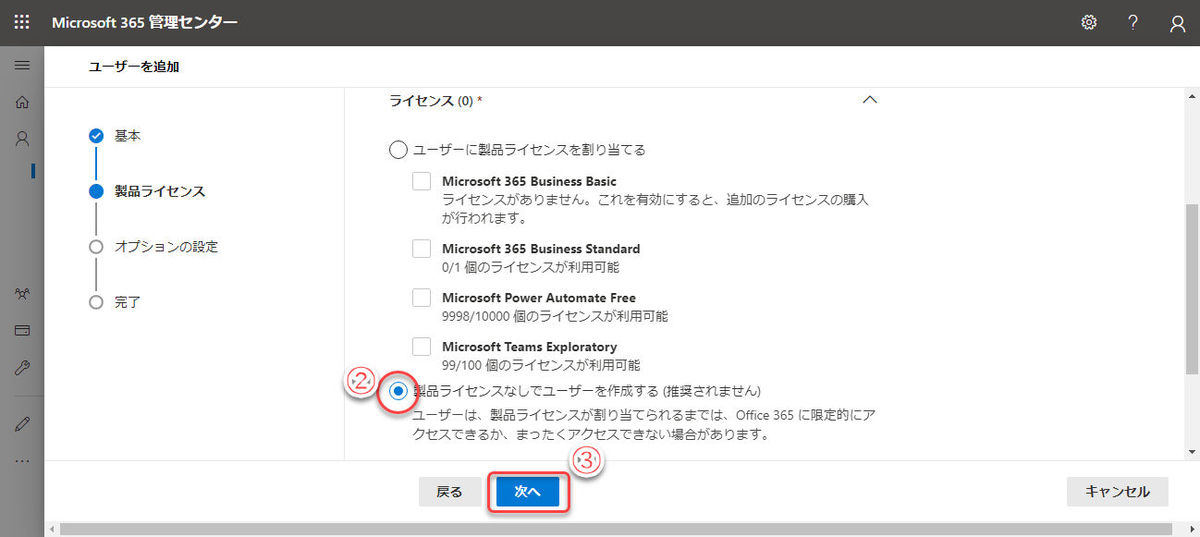Jump to the 完了 step

click(128, 301)
